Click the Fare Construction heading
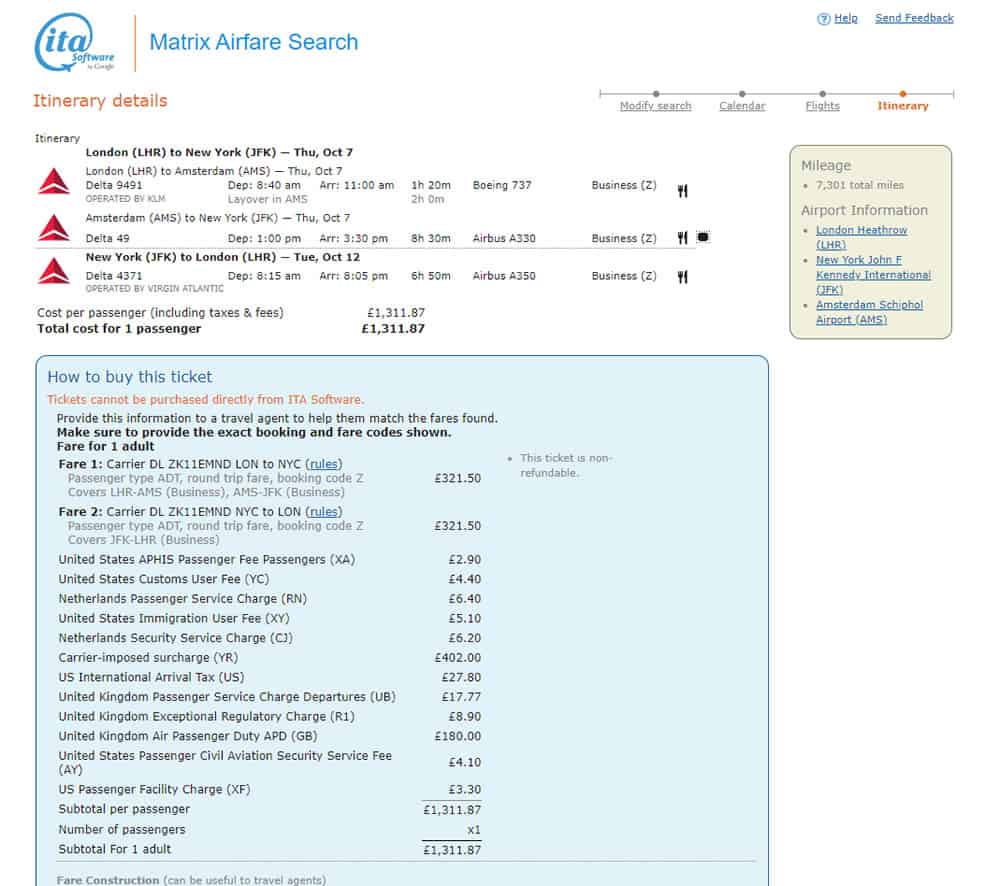 (x=108, y=880)
